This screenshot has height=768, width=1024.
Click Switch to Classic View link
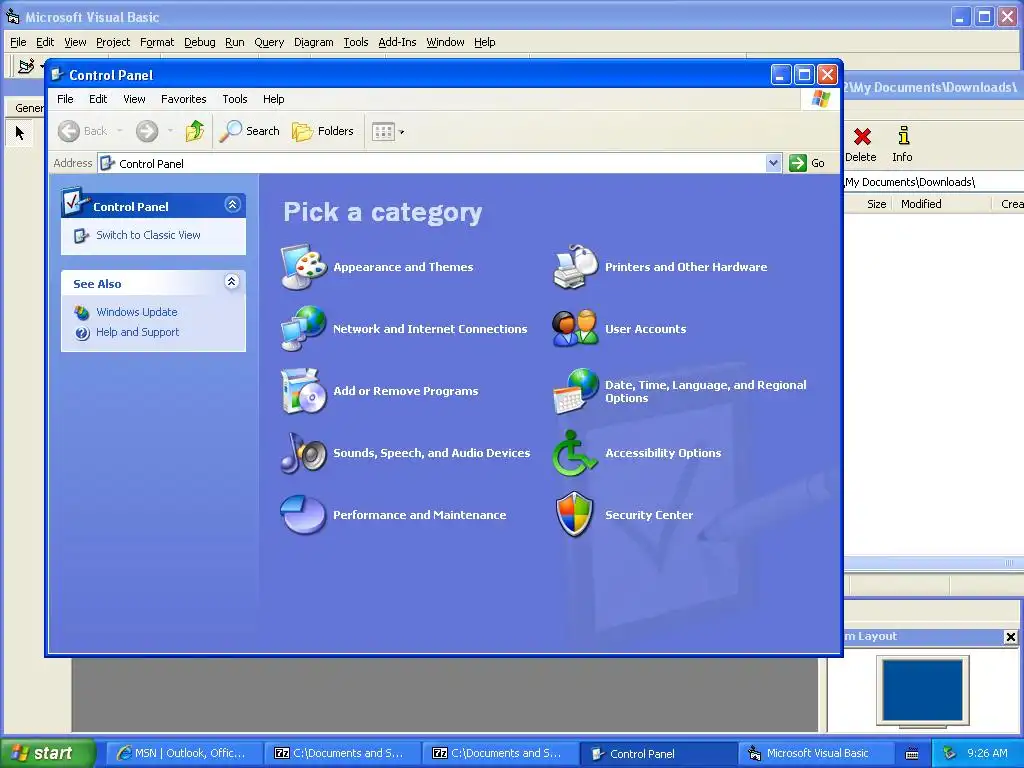pos(148,235)
